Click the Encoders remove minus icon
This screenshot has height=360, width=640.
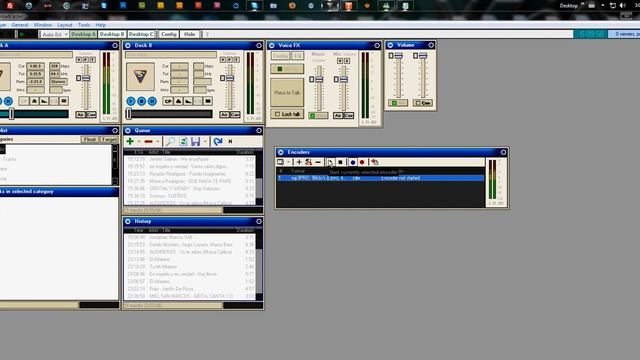(x=318, y=162)
